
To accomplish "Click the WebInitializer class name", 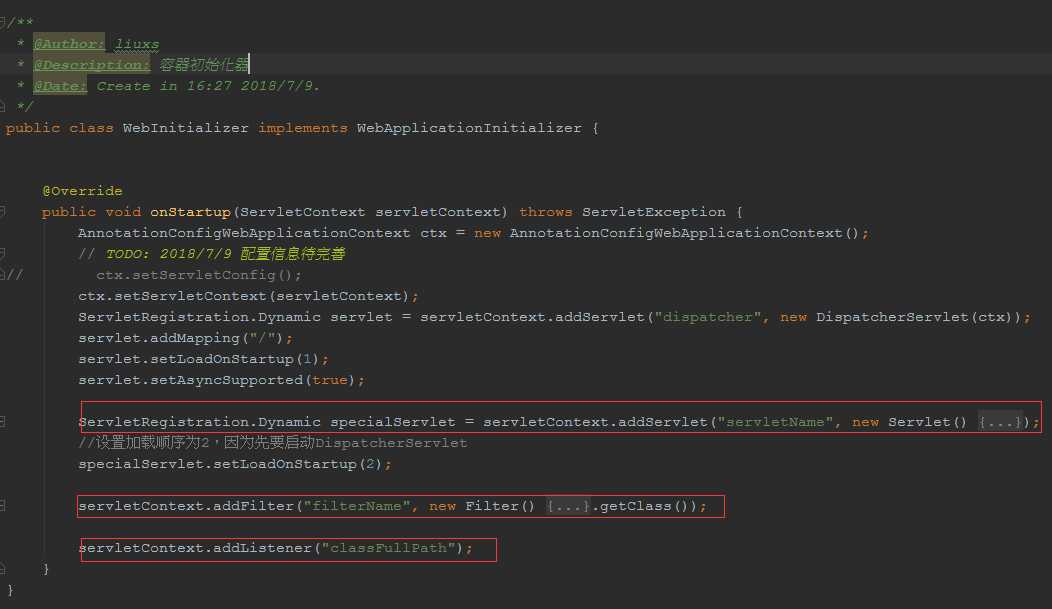I will 186,128.
